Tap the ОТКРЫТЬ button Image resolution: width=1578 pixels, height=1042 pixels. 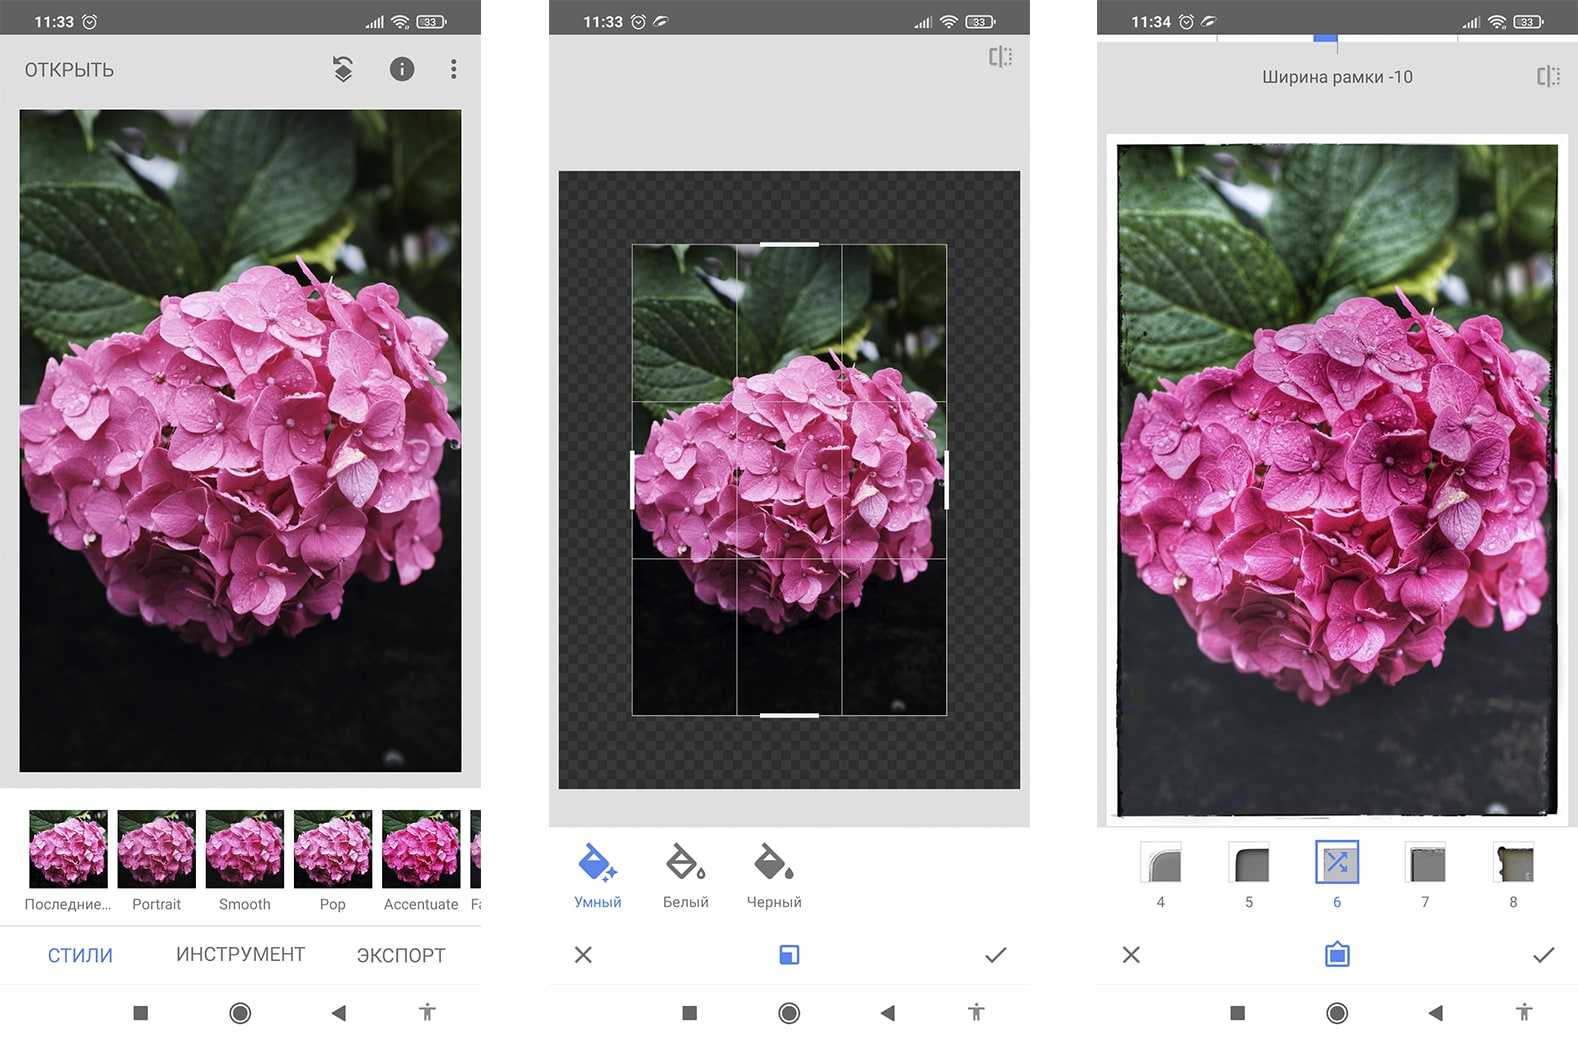[x=69, y=70]
